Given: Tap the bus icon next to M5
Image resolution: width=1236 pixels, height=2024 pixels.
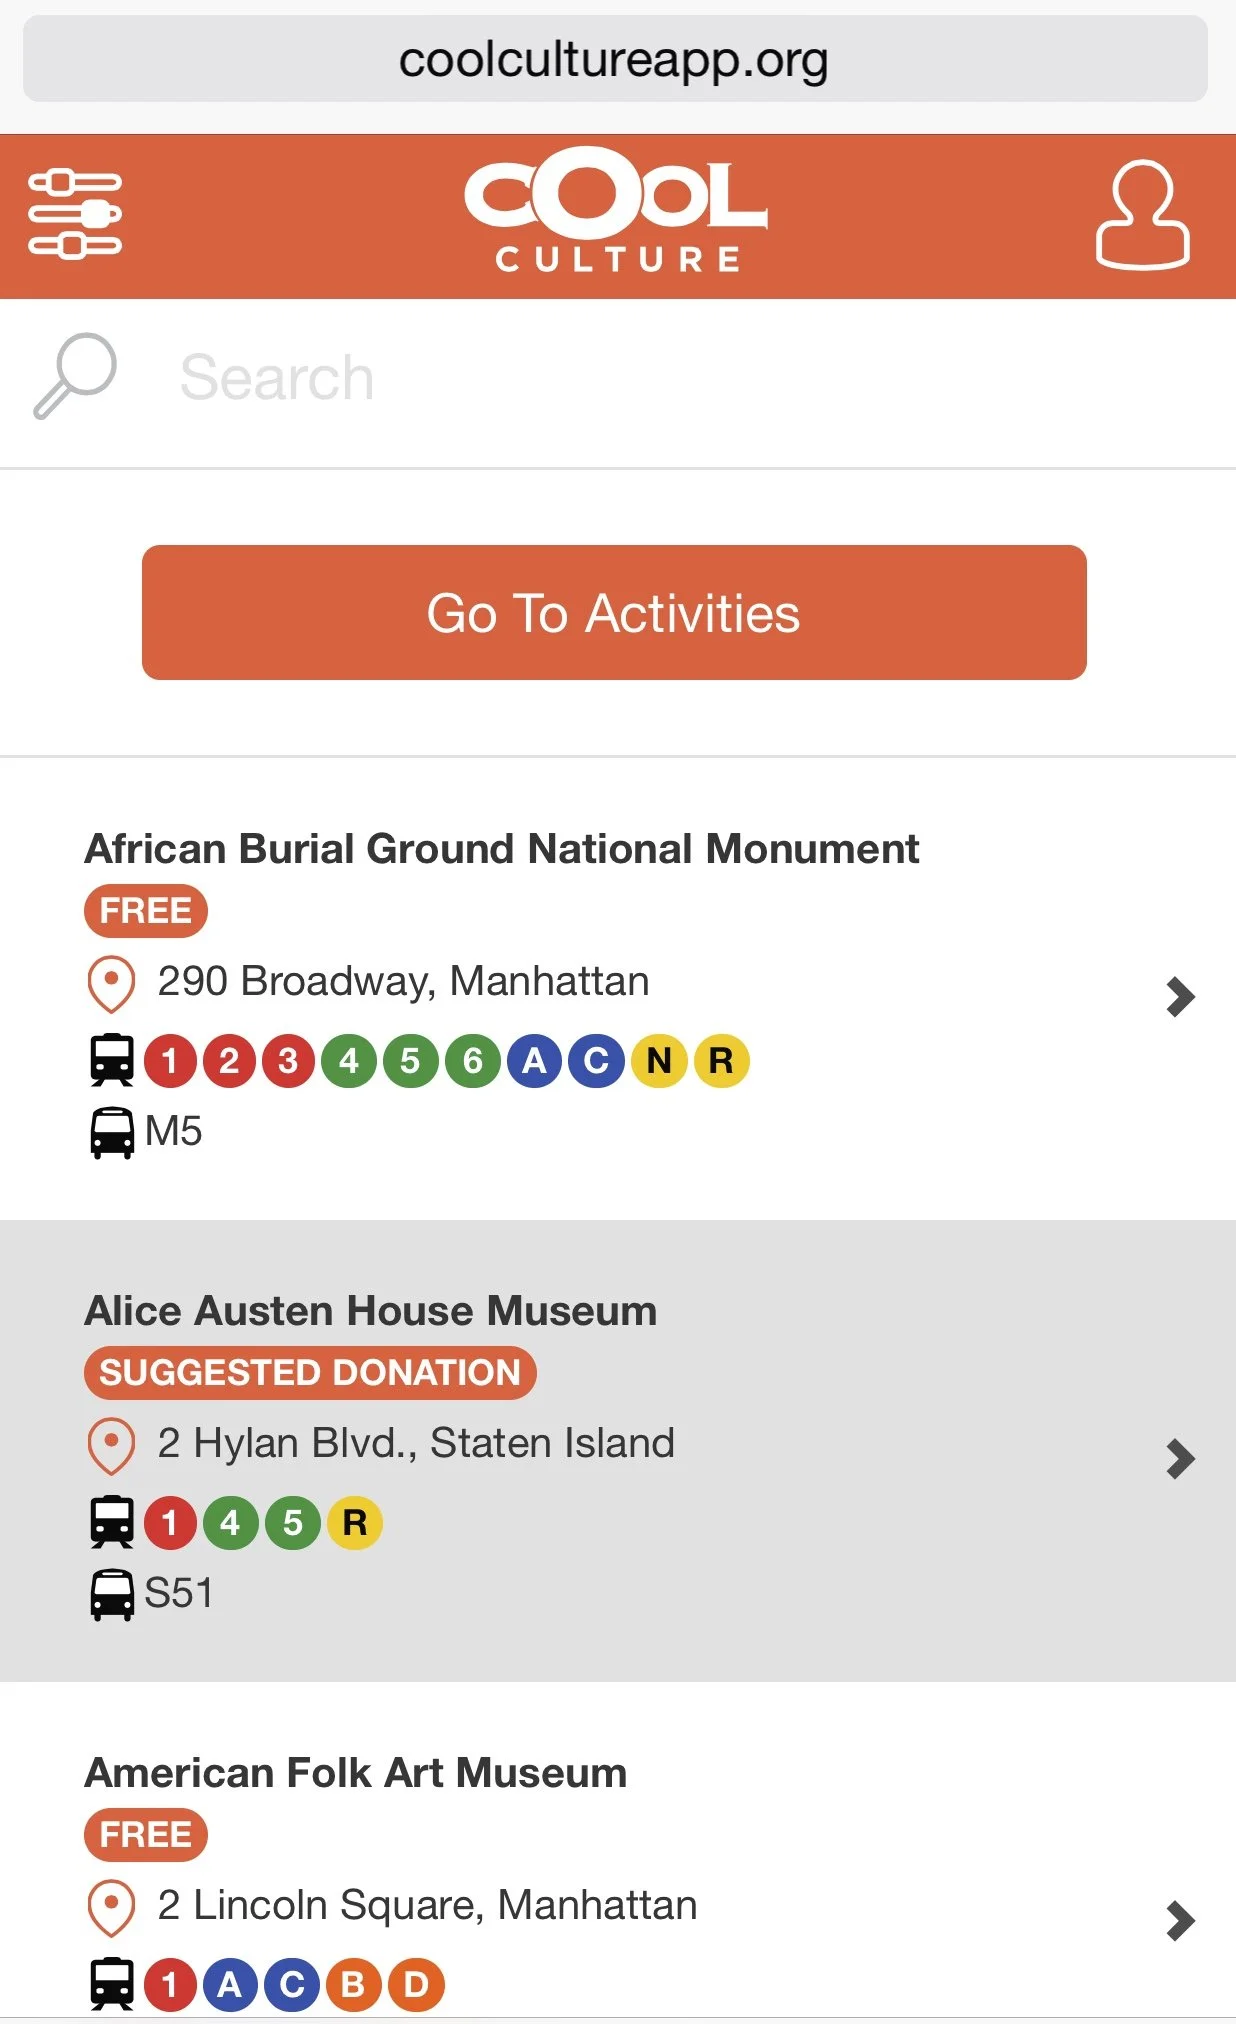Looking at the screenshot, I should [x=112, y=1133].
